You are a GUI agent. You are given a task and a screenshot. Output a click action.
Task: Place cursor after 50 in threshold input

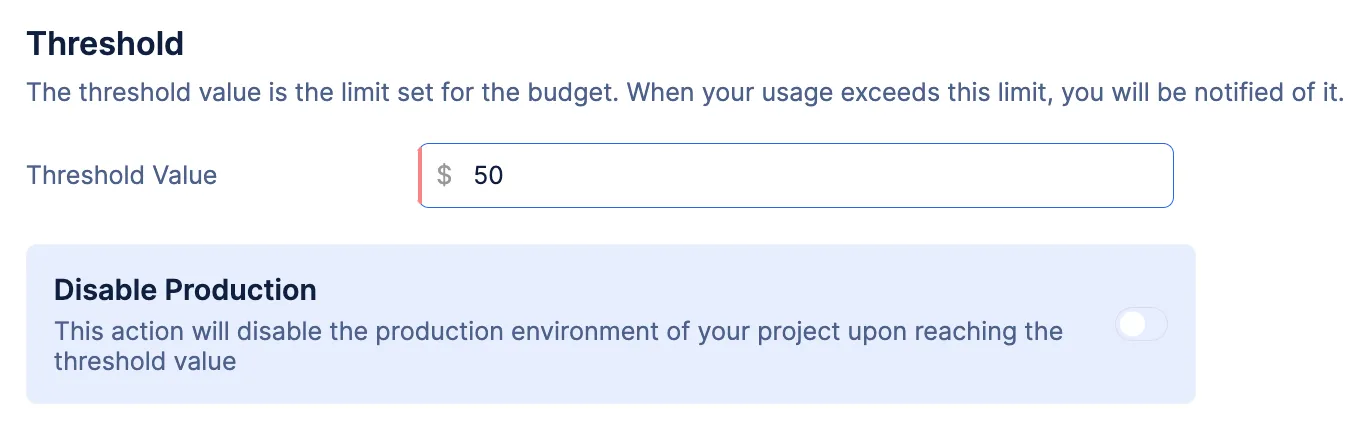(506, 176)
